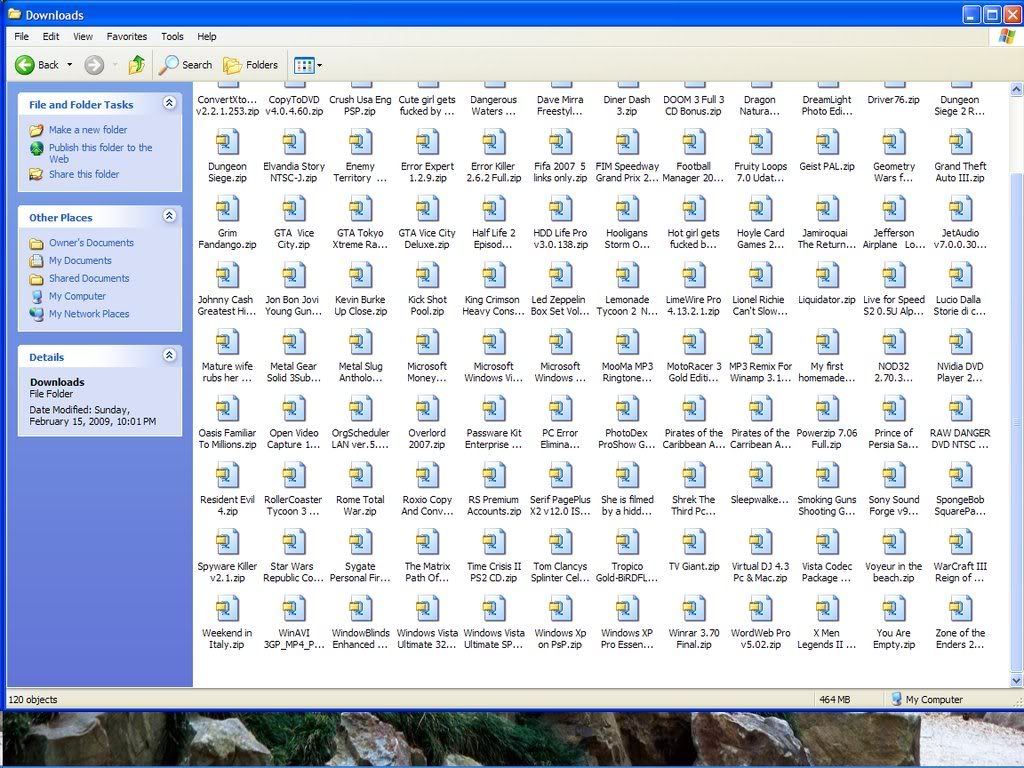Viewport: 1024px width, 768px height.
Task: Click the Downloads folder title bar icon
Action: [x=14, y=14]
